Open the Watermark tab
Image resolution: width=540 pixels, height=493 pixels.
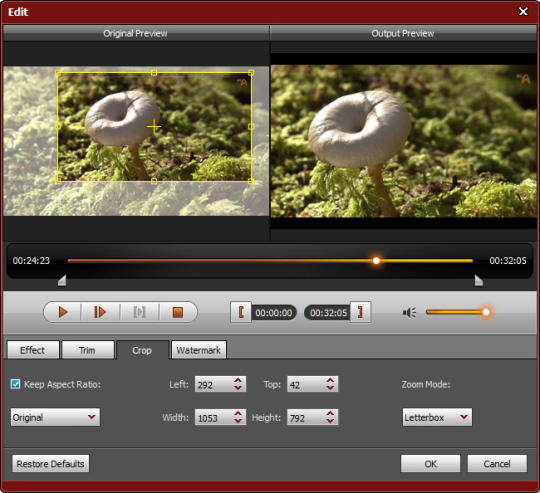pos(199,350)
